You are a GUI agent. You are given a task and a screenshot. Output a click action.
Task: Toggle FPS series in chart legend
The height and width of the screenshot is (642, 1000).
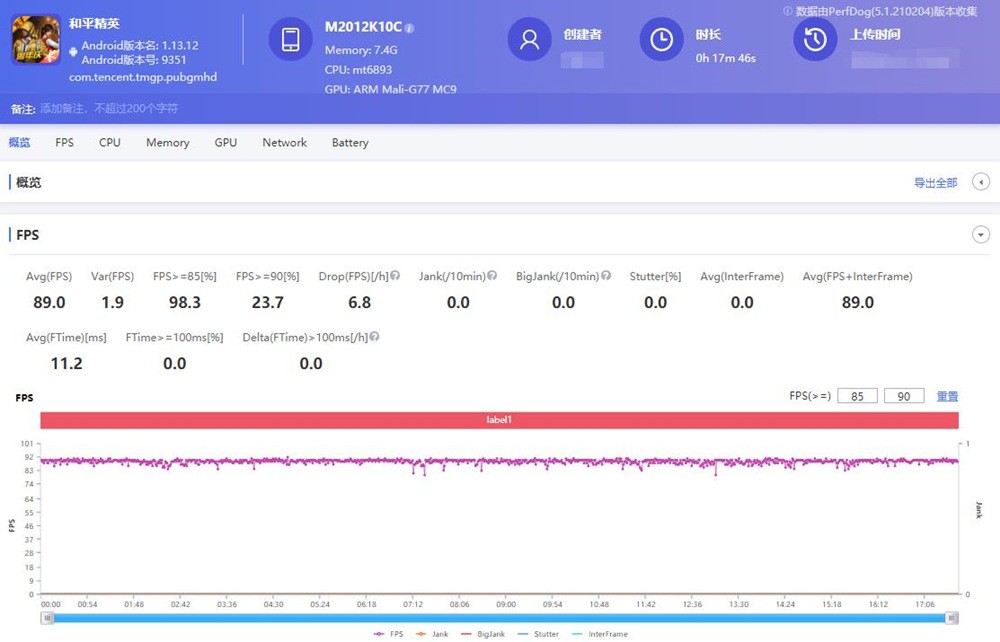tap(388, 634)
